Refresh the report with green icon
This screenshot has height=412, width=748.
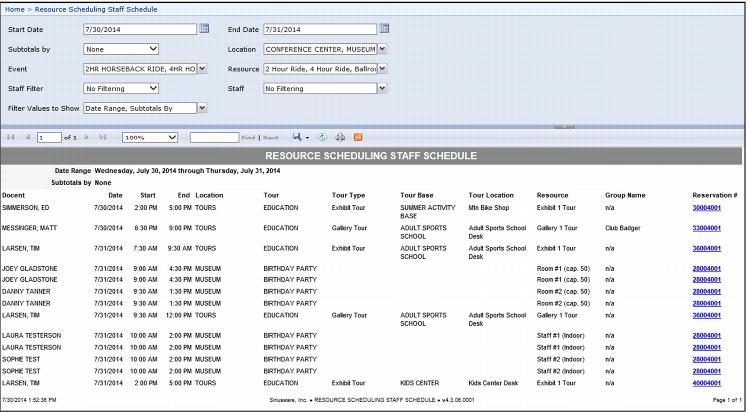[321, 136]
